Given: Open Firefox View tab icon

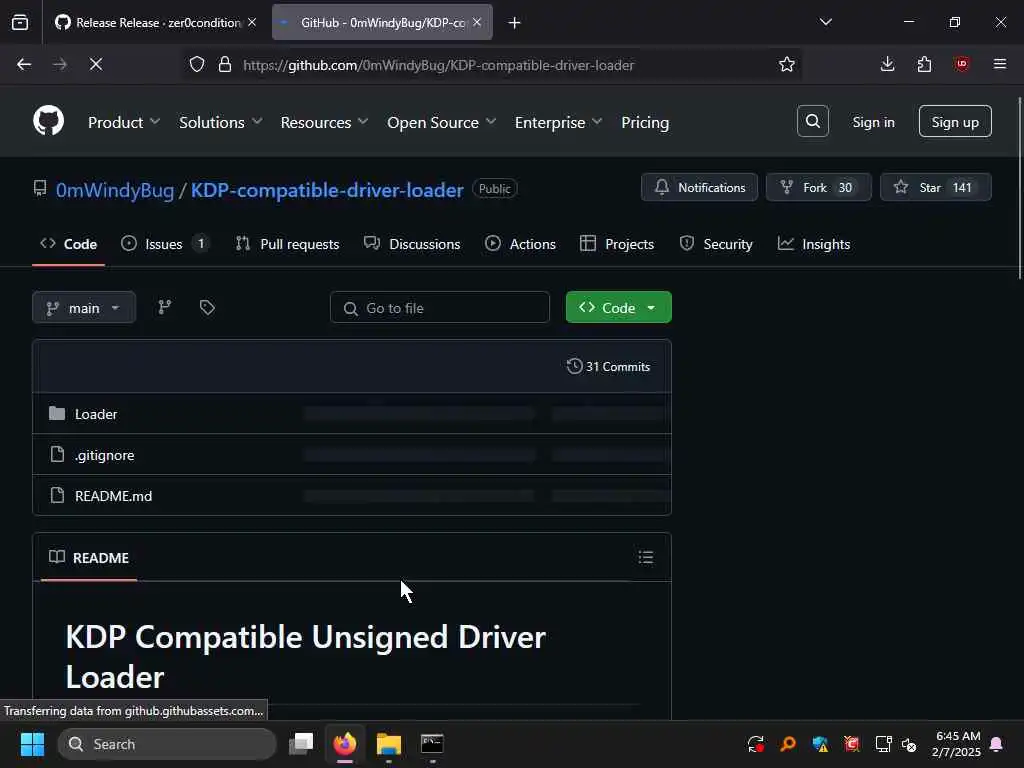Looking at the screenshot, I should (20, 22).
